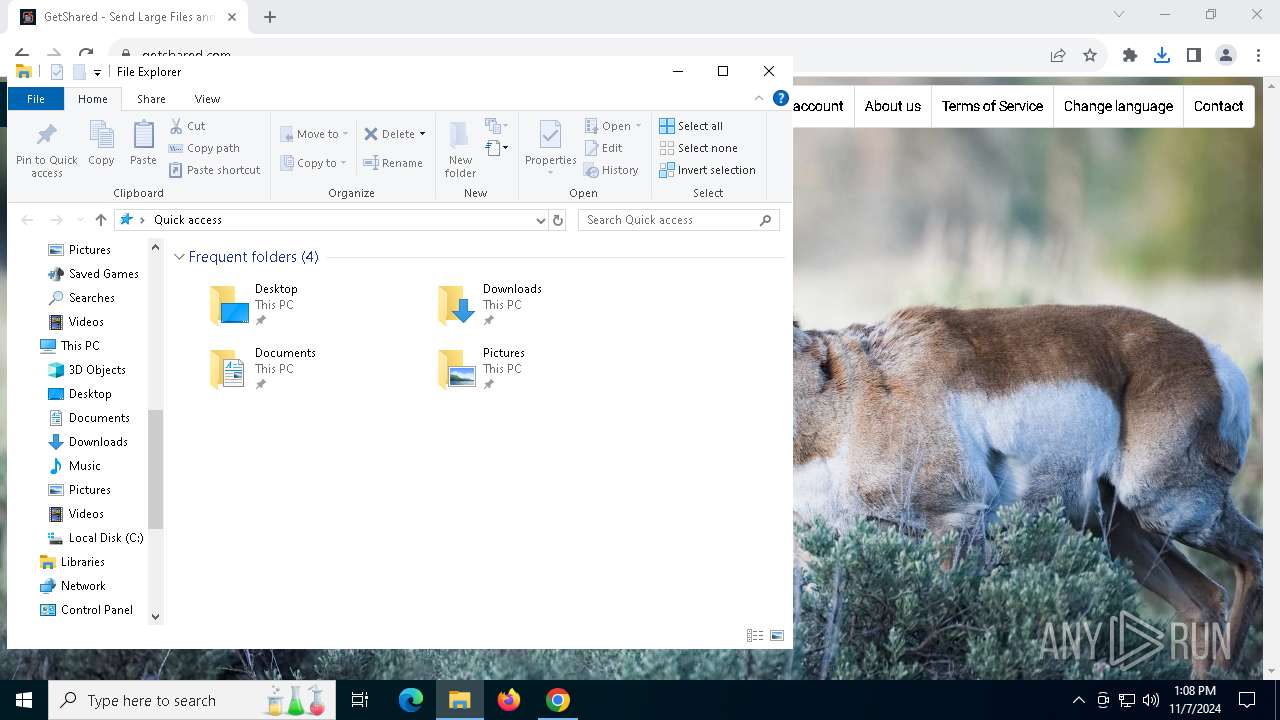Click Paste shortcut option
The height and width of the screenshot is (720, 1280).
[x=214, y=170]
